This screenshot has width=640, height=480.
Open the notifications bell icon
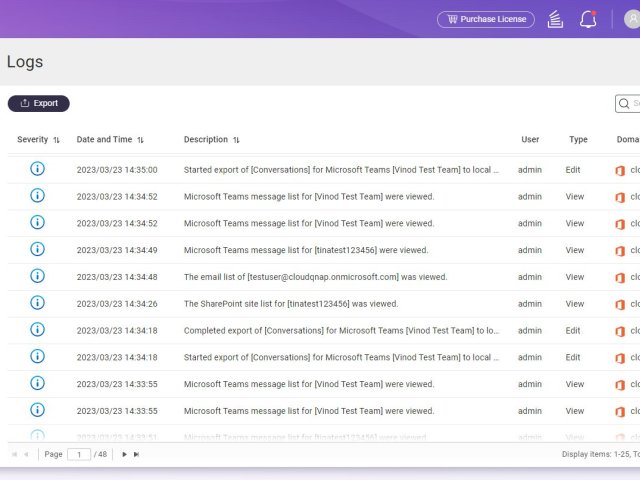(588, 19)
